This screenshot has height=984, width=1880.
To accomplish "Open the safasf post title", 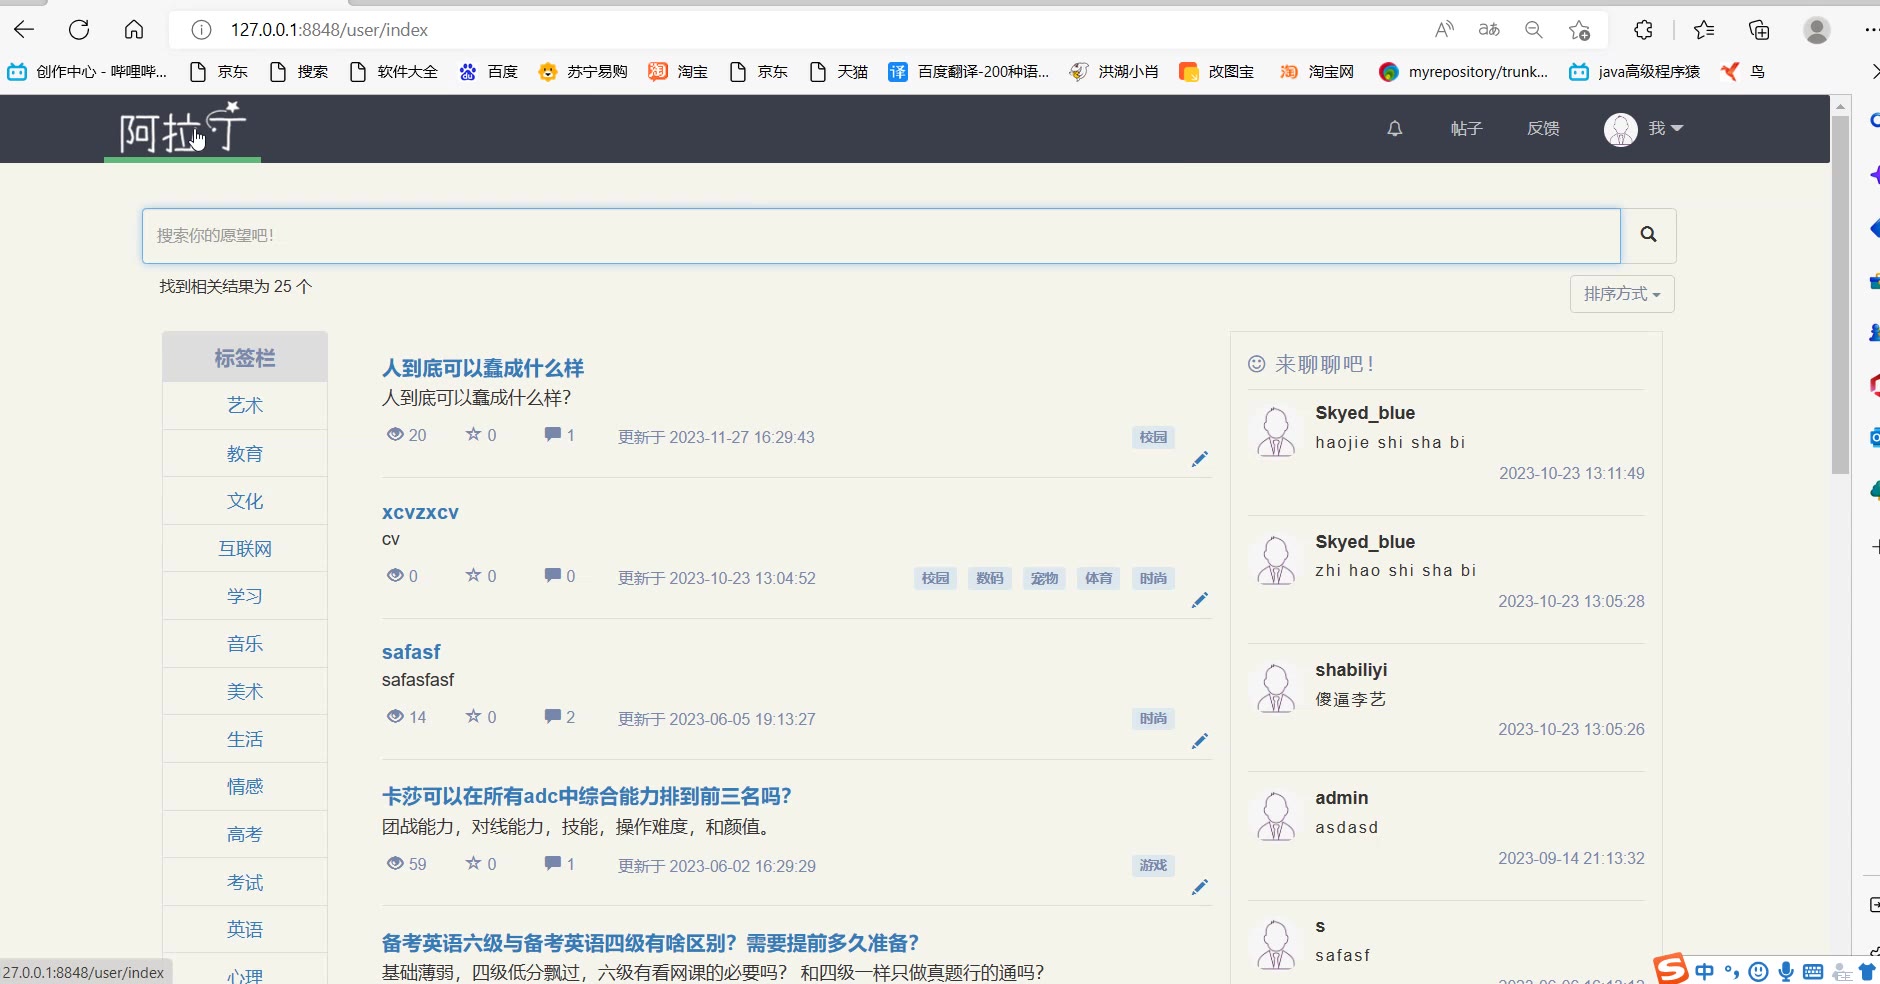I will coord(411,652).
